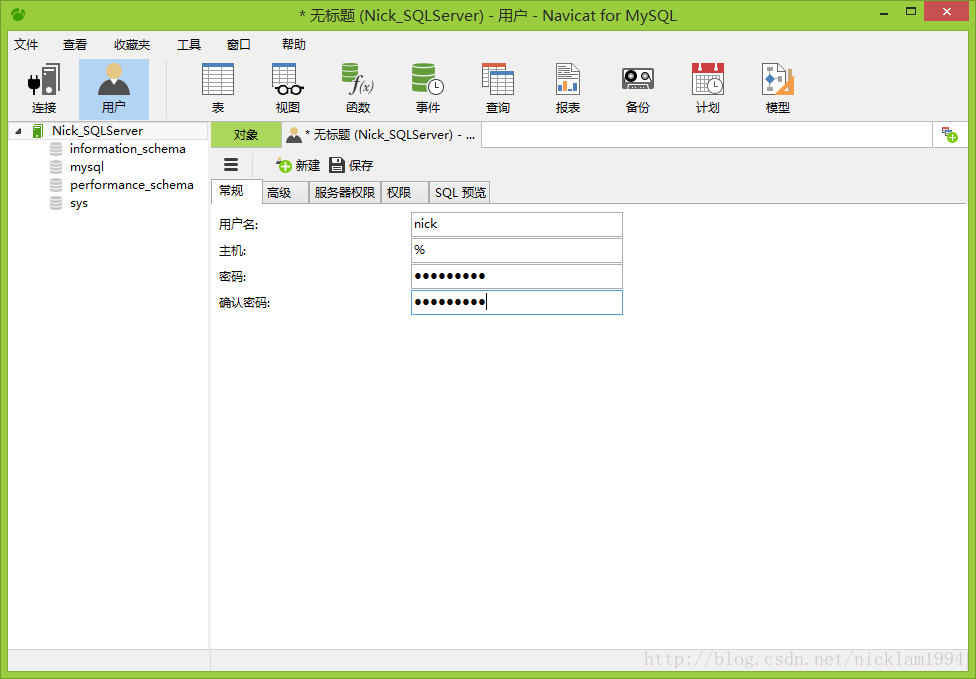
Task: Select the mysql database name
Action: (x=87, y=167)
